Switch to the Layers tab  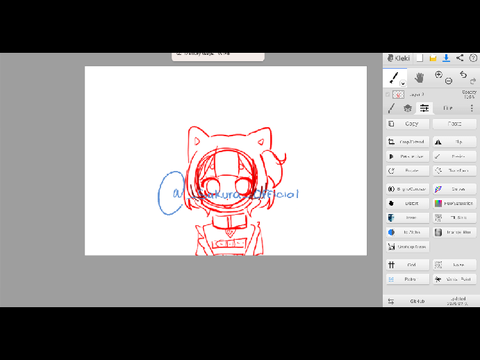coord(407,108)
